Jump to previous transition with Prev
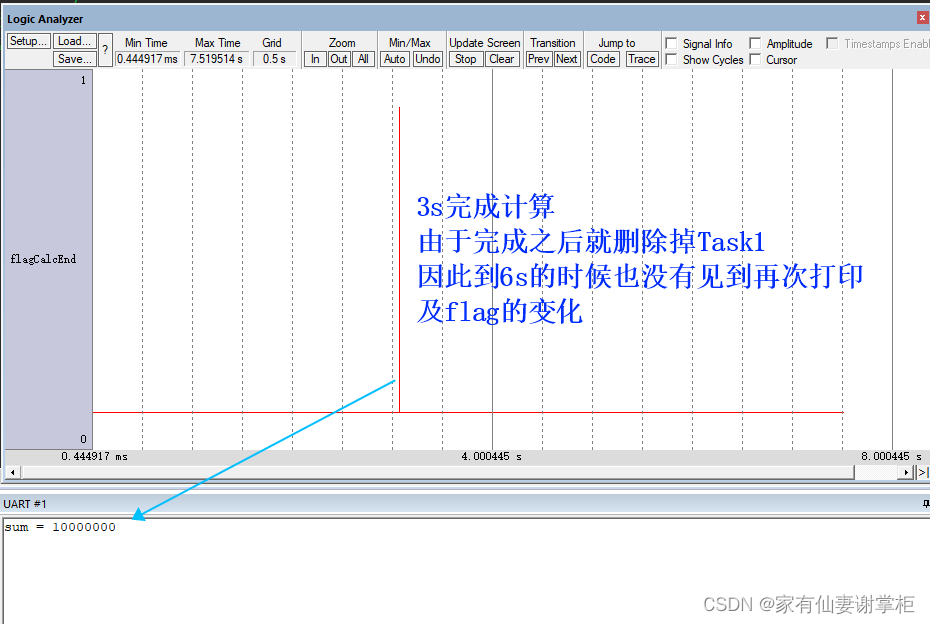Viewport: 930px width, 624px height. coord(538,59)
